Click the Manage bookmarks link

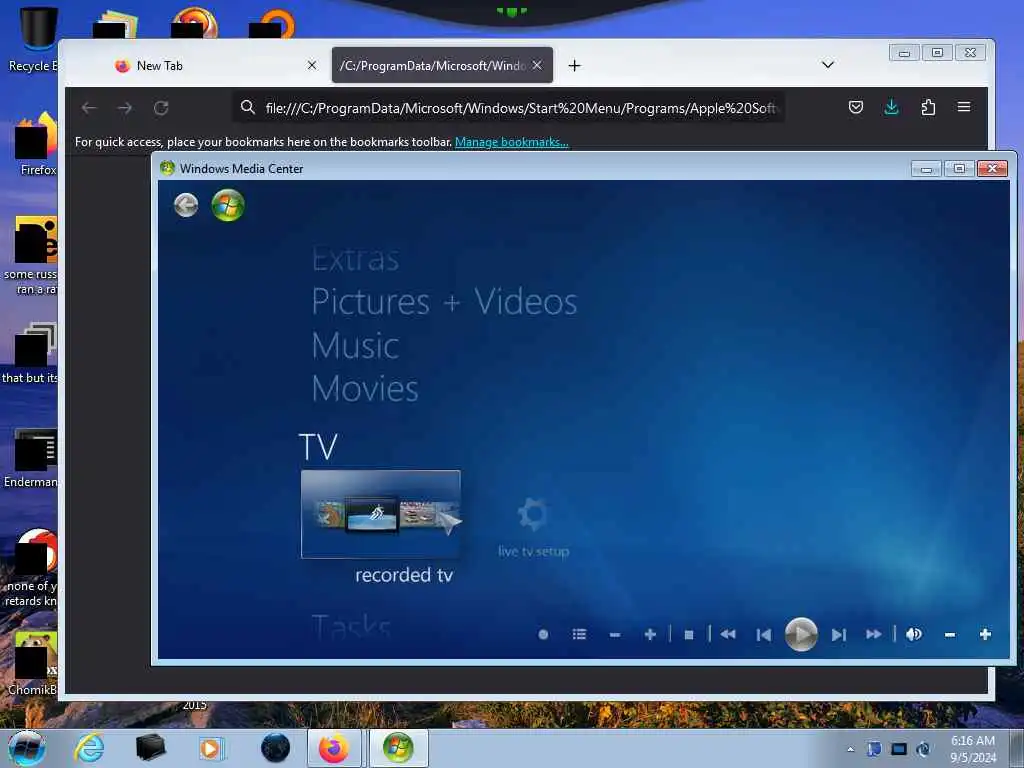click(511, 142)
